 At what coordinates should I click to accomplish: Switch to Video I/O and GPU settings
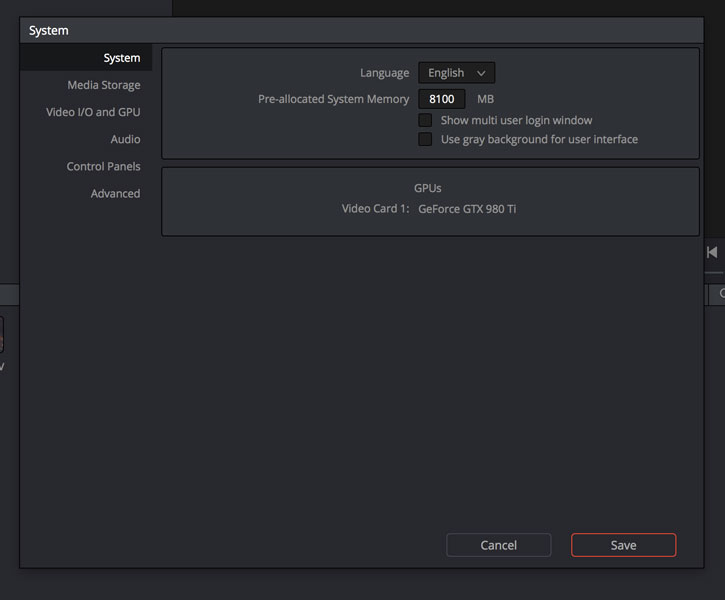point(93,112)
